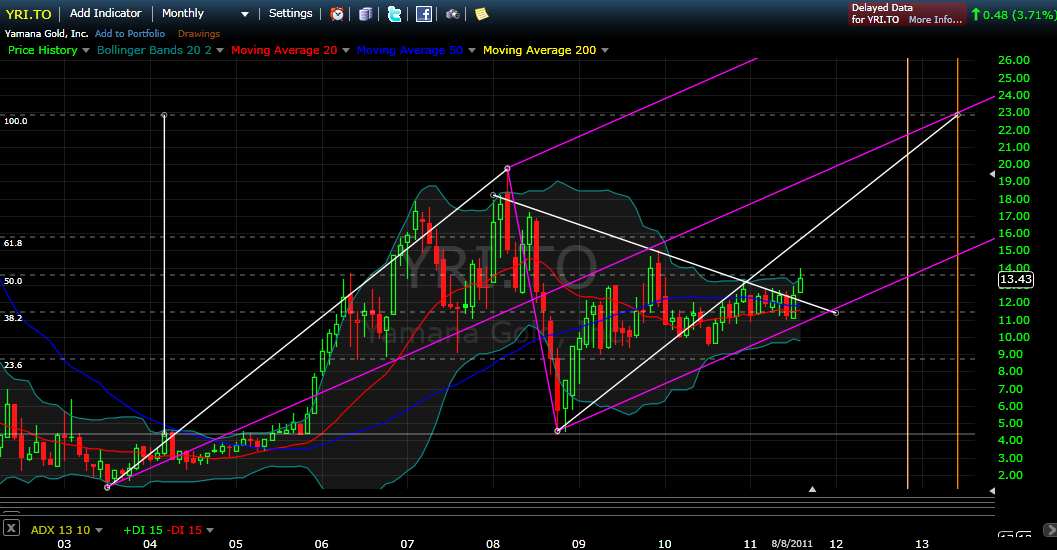Expand Moving Average 20 options arrow

pos(346,51)
